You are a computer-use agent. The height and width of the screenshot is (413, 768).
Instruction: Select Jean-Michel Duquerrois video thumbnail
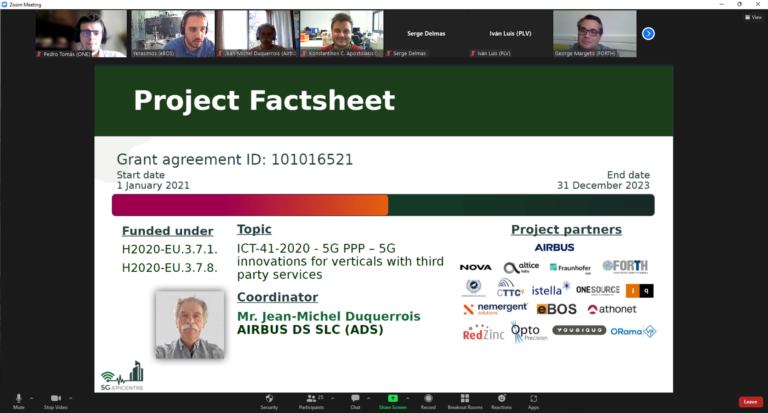pos(257,33)
